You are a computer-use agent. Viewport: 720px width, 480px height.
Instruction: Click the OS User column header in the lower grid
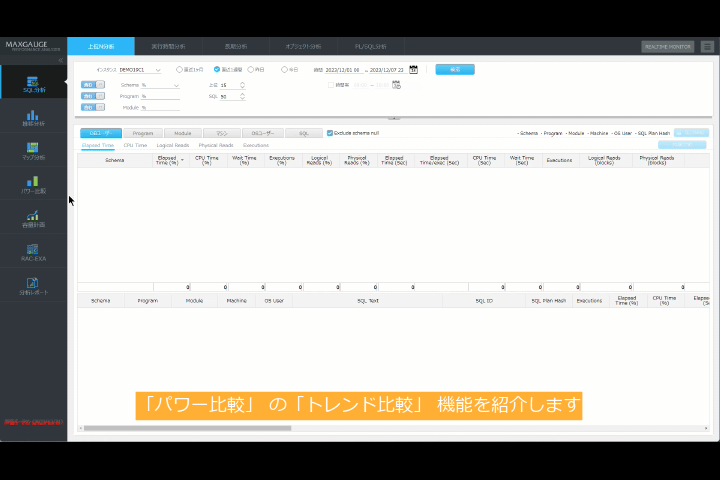pos(274,301)
